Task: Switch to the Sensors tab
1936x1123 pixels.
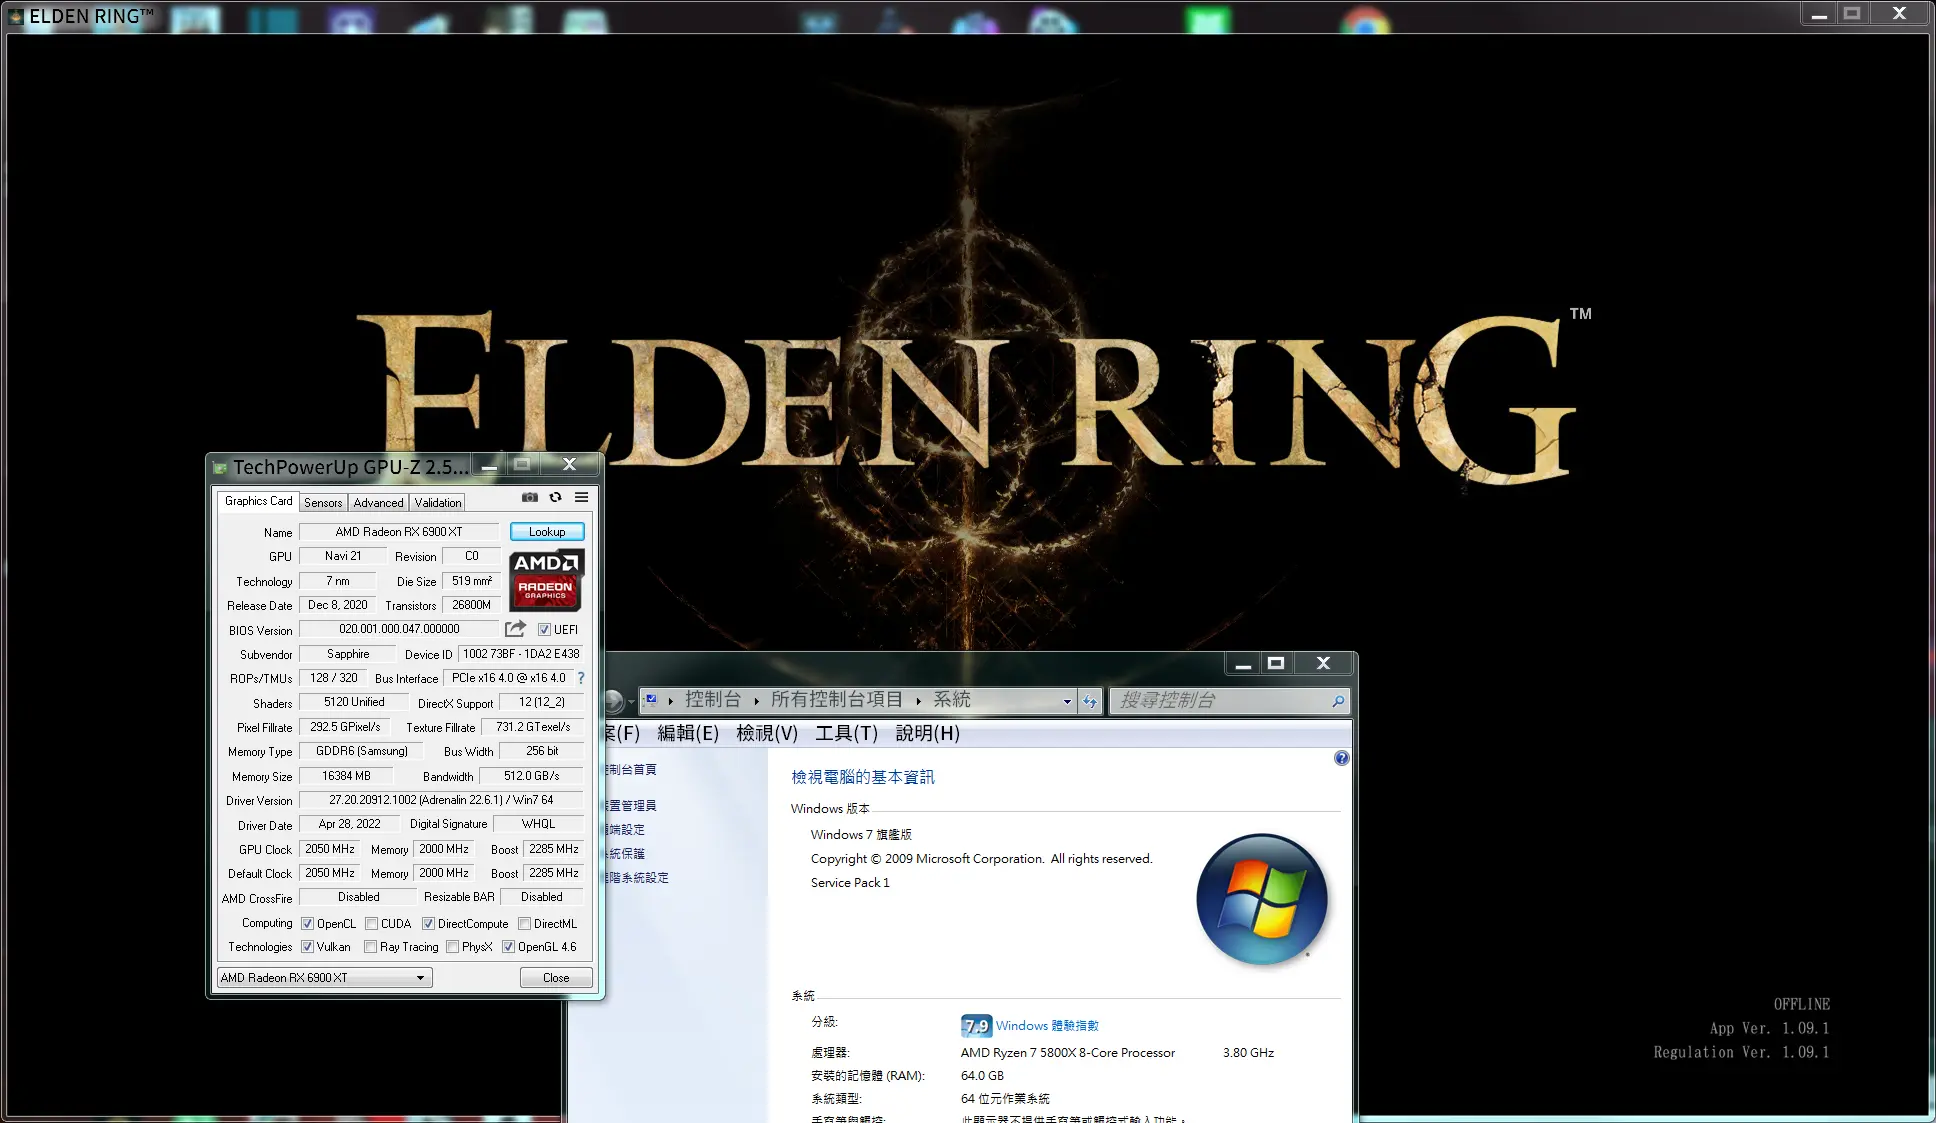Action: pos(323,503)
